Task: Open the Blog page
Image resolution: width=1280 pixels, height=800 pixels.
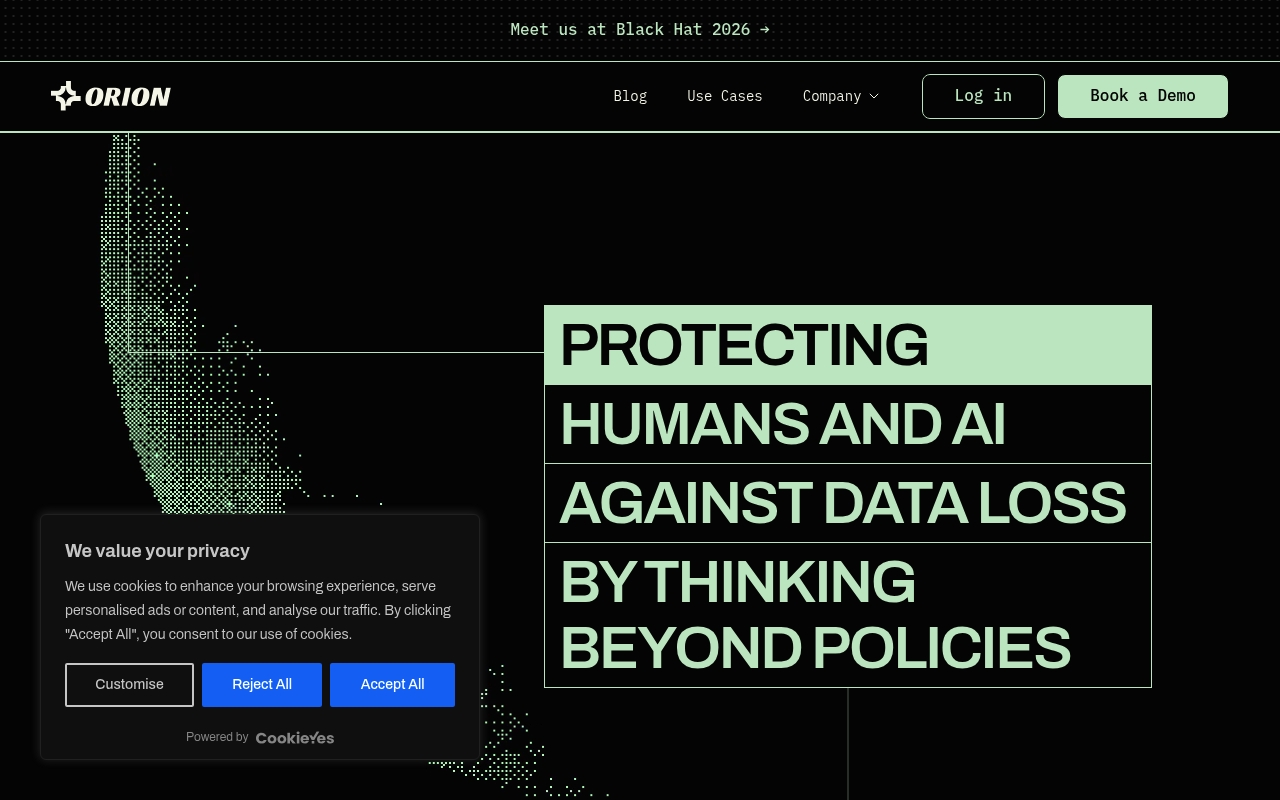Action: tap(630, 96)
